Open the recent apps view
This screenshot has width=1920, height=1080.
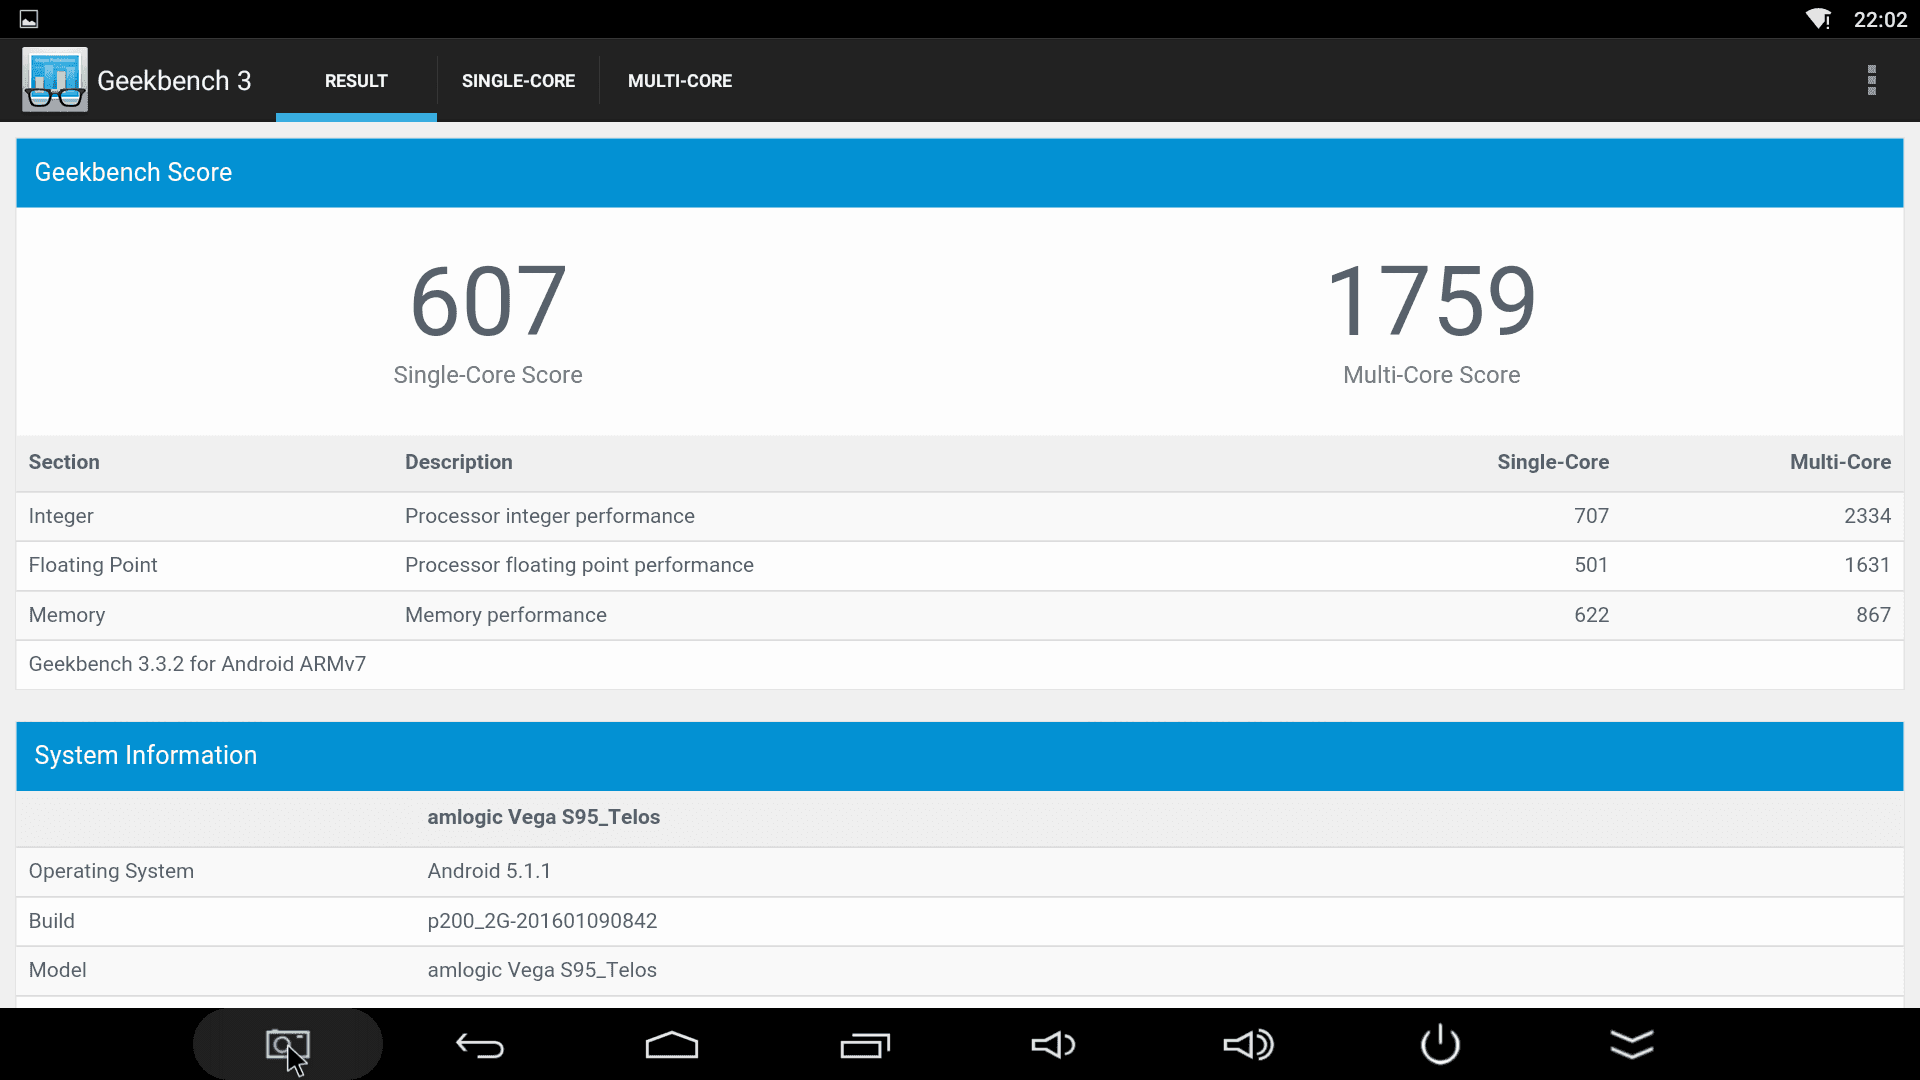[865, 1045]
